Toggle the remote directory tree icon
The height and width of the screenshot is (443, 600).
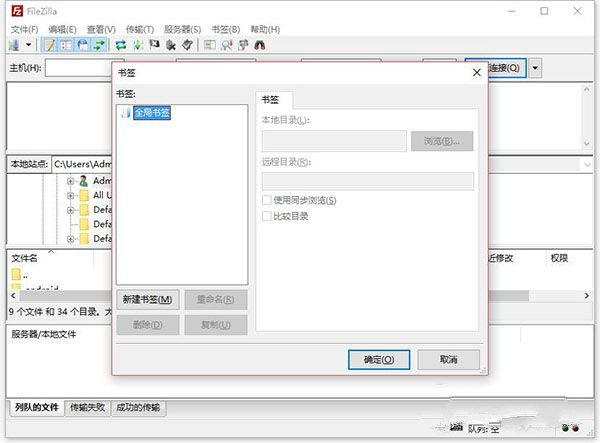click(x=83, y=45)
